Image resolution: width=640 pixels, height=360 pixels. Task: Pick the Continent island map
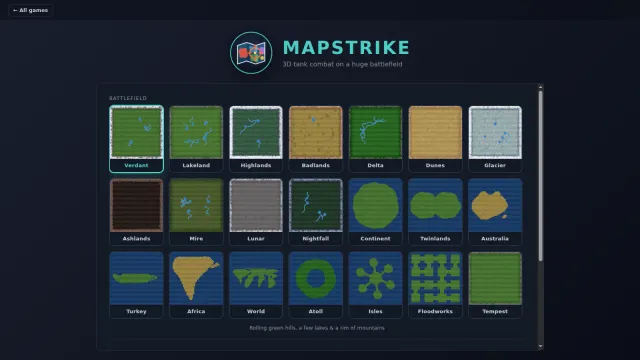click(x=376, y=212)
